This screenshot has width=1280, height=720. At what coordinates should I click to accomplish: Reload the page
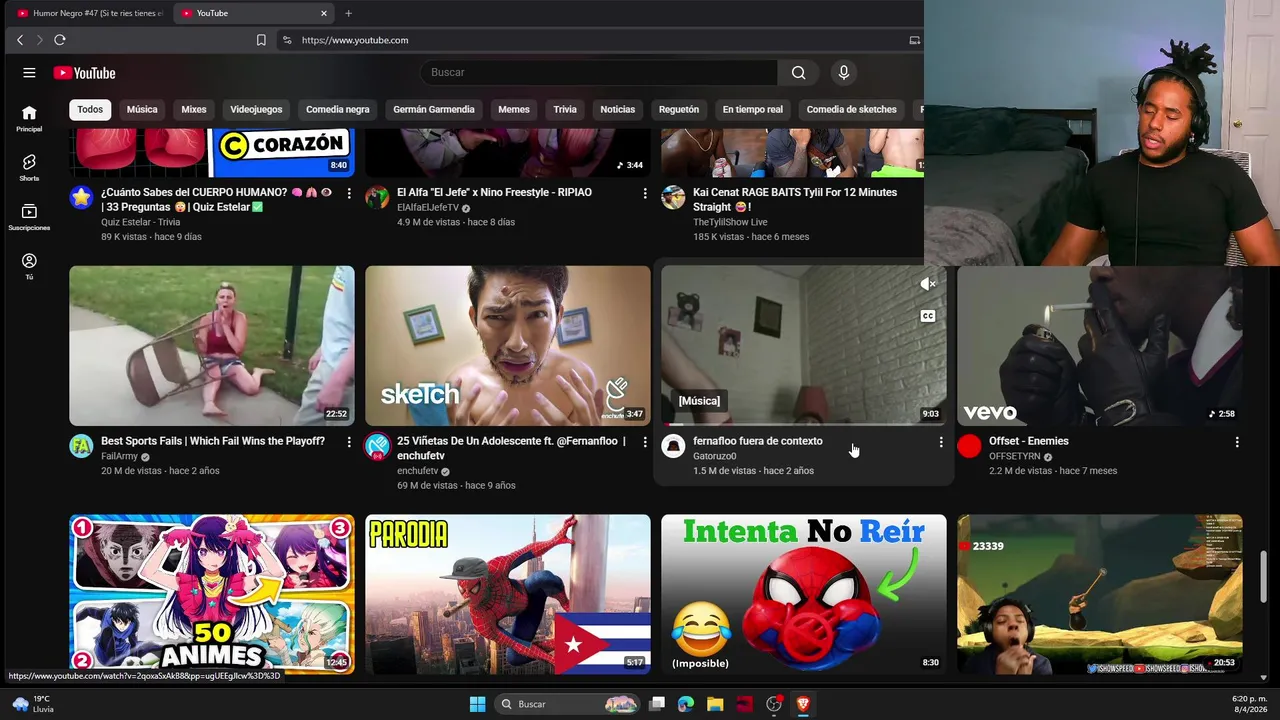click(x=60, y=40)
